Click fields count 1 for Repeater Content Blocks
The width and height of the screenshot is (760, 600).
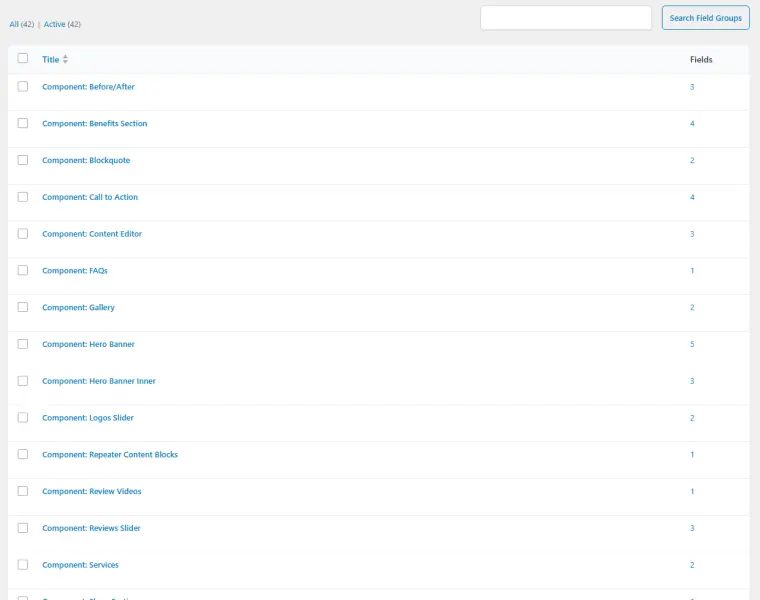(x=692, y=455)
